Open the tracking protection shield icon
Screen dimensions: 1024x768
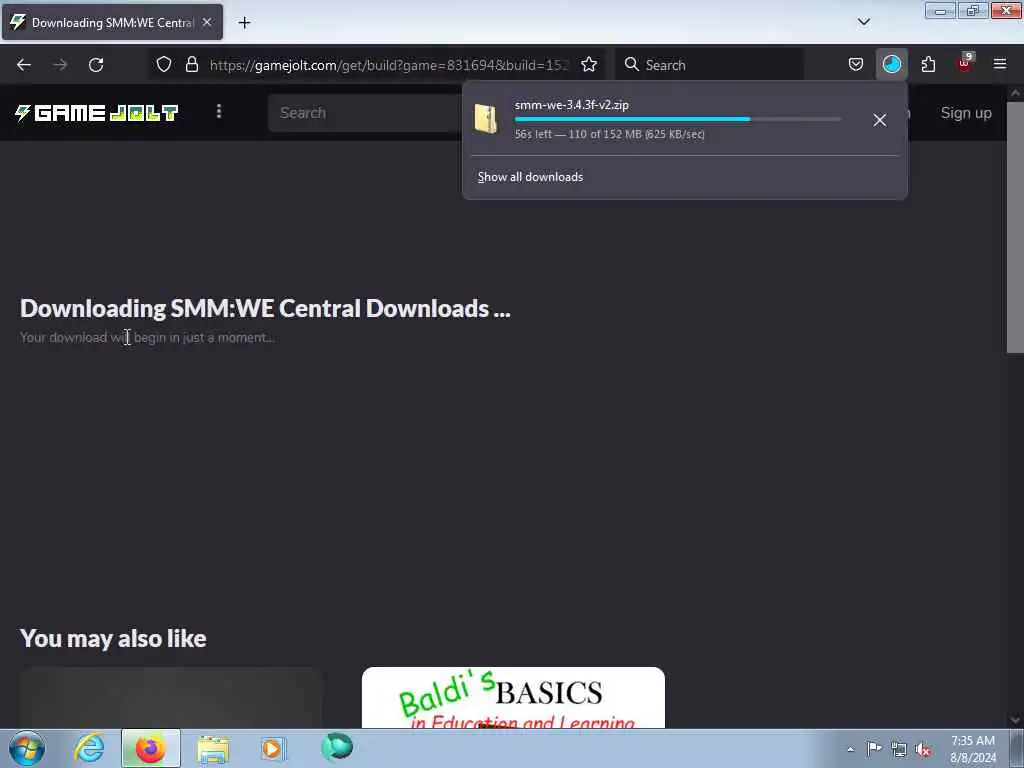[164, 65]
